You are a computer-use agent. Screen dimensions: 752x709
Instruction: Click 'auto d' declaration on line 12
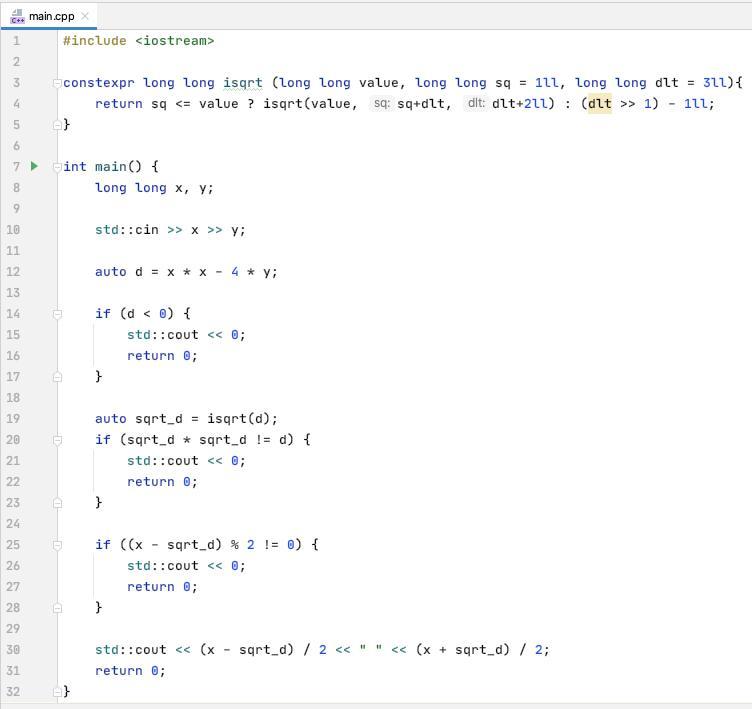click(119, 272)
